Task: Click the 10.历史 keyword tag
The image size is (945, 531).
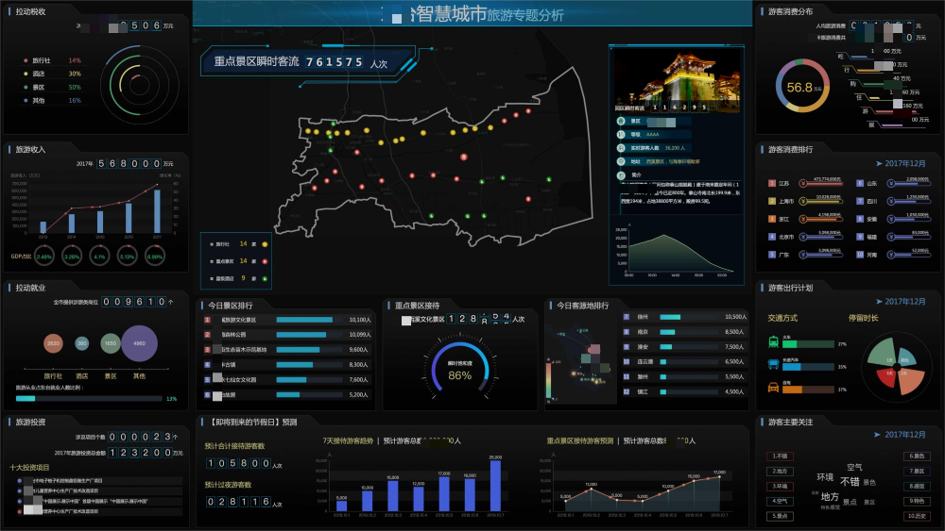Action: pos(916,516)
